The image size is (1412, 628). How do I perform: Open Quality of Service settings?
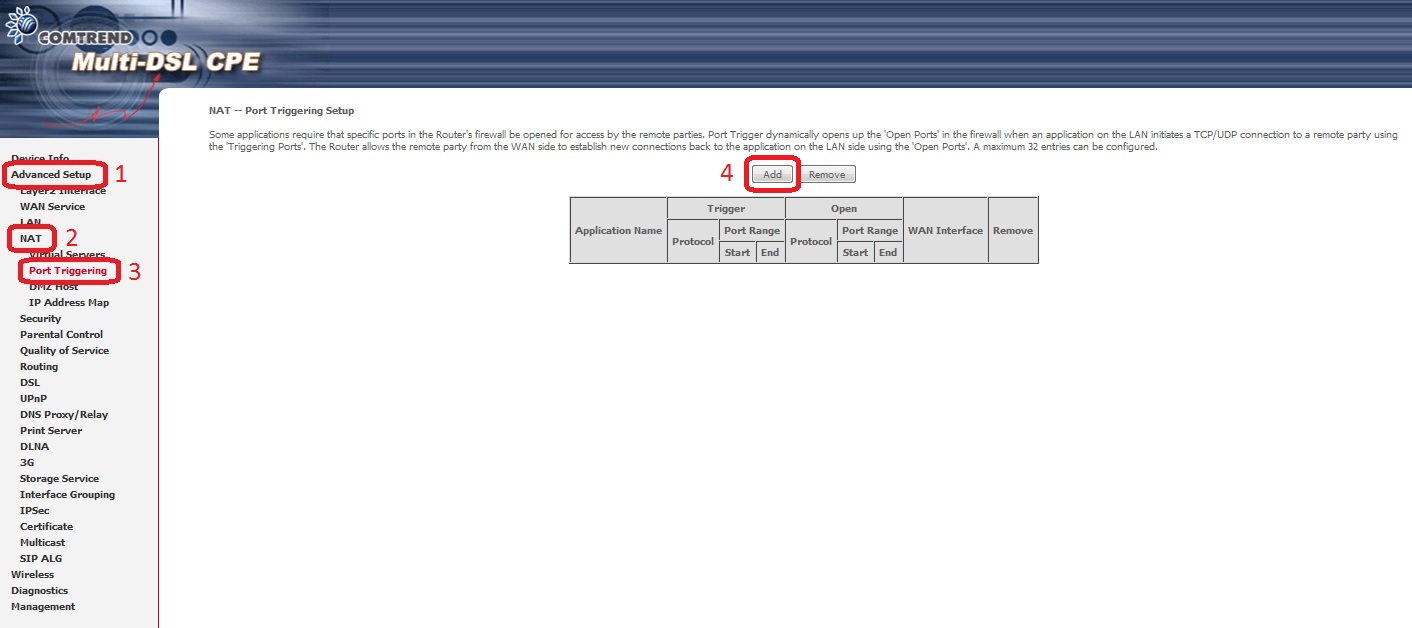(64, 351)
